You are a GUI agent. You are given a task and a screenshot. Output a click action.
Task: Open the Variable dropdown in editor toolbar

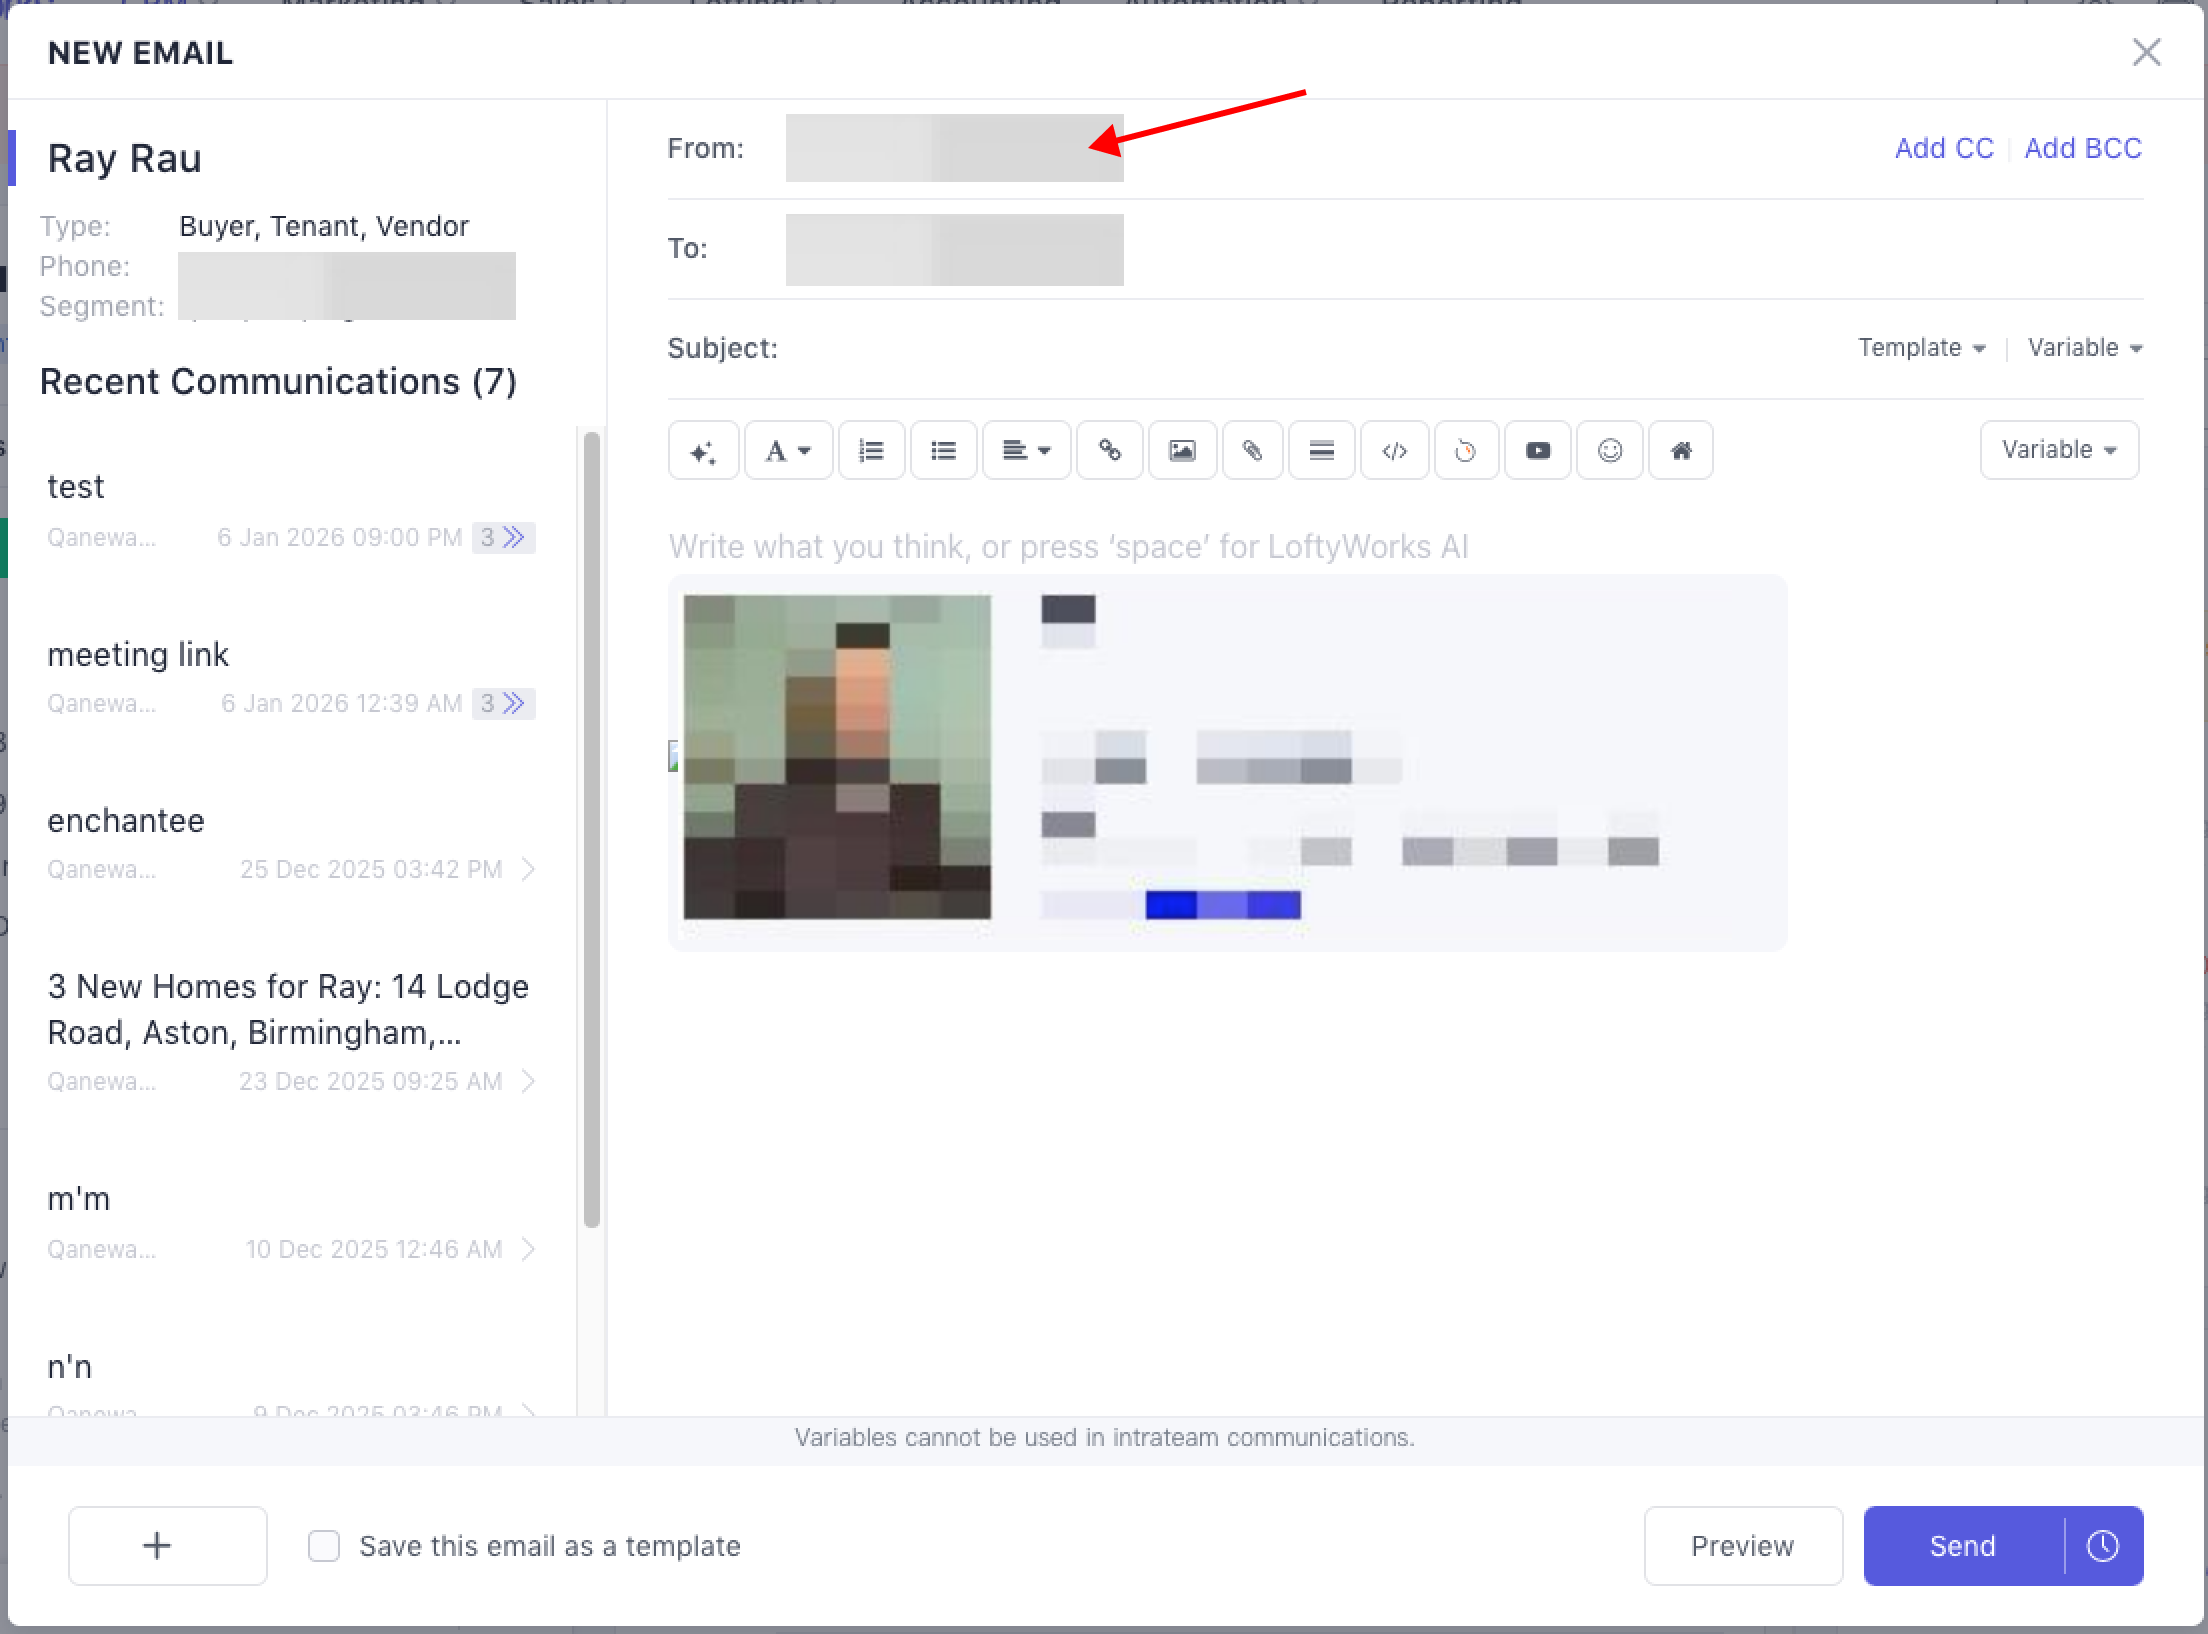pos(2059,450)
